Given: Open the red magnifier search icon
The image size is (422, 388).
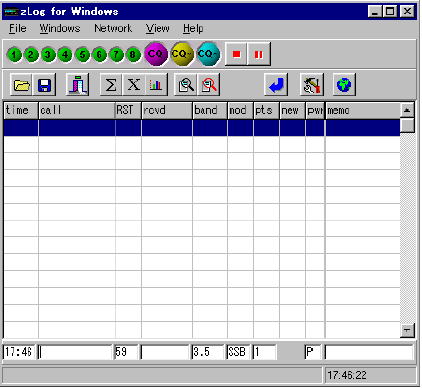Looking at the screenshot, I should (209, 85).
